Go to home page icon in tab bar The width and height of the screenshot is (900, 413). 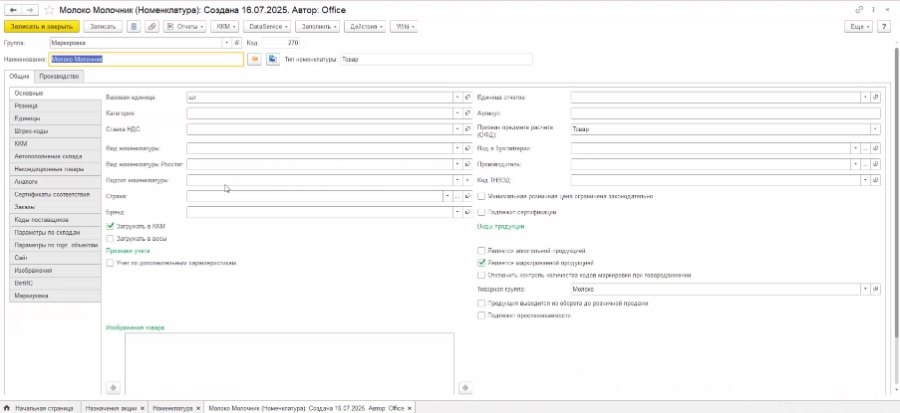(7, 408)
